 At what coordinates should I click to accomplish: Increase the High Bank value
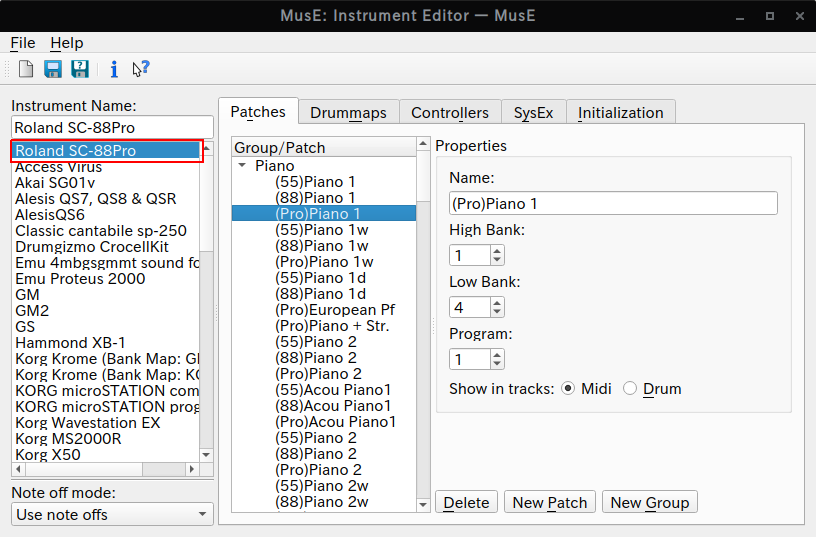[x=497, y=251]
